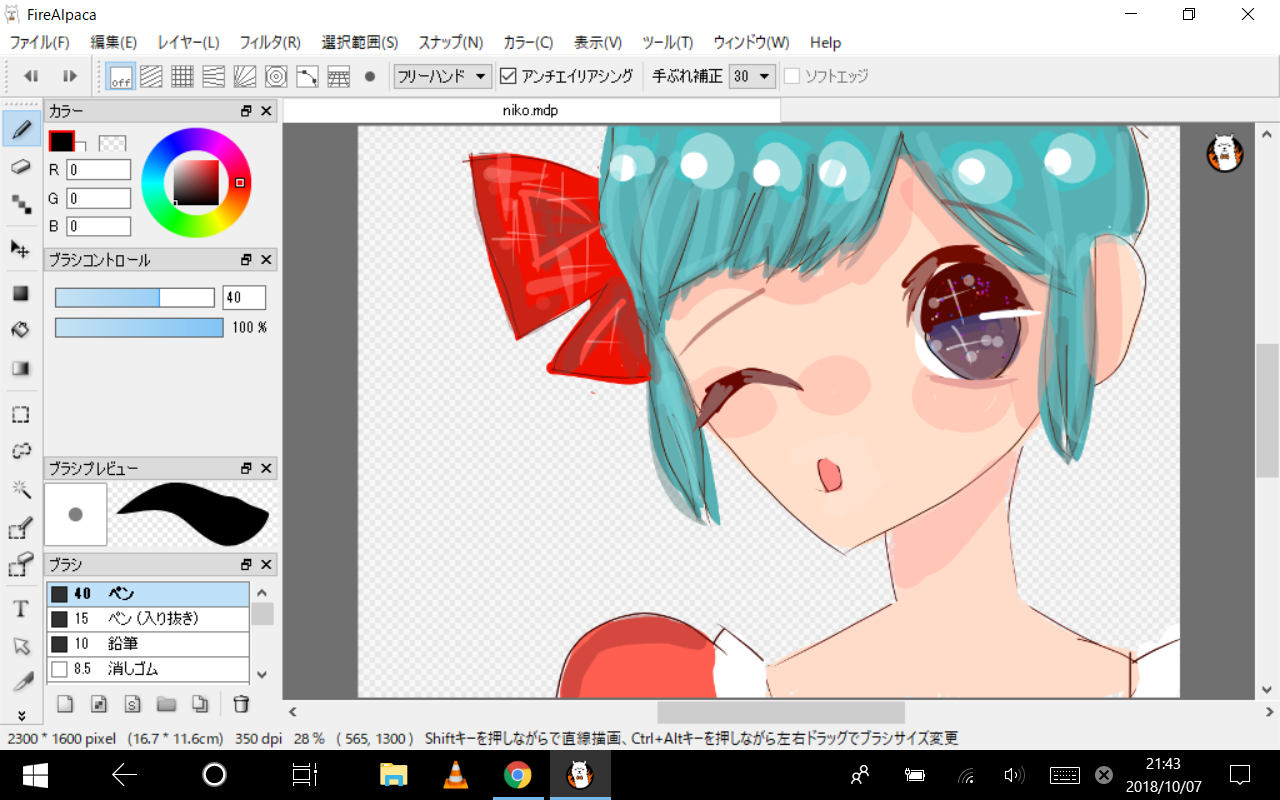
Task: Enable the grid snap icon
Action: [x=182, y=76]
